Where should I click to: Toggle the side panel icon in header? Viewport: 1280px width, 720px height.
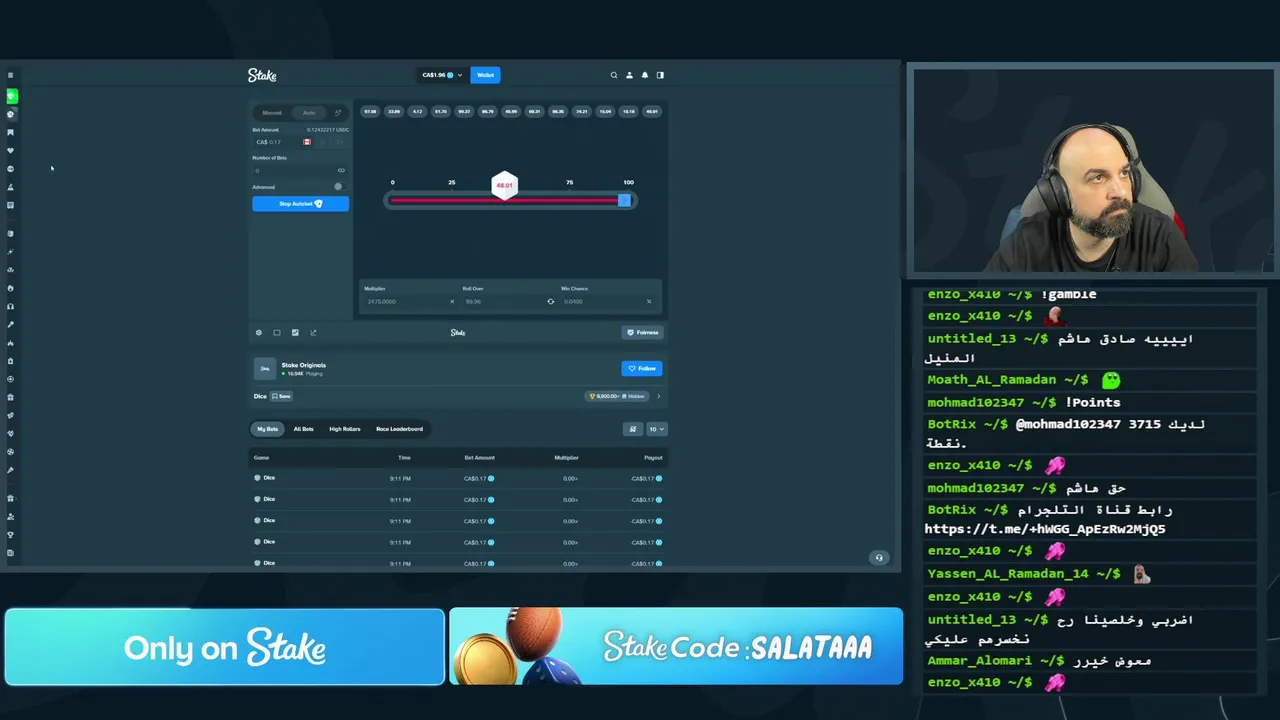(x=660, y=75)
